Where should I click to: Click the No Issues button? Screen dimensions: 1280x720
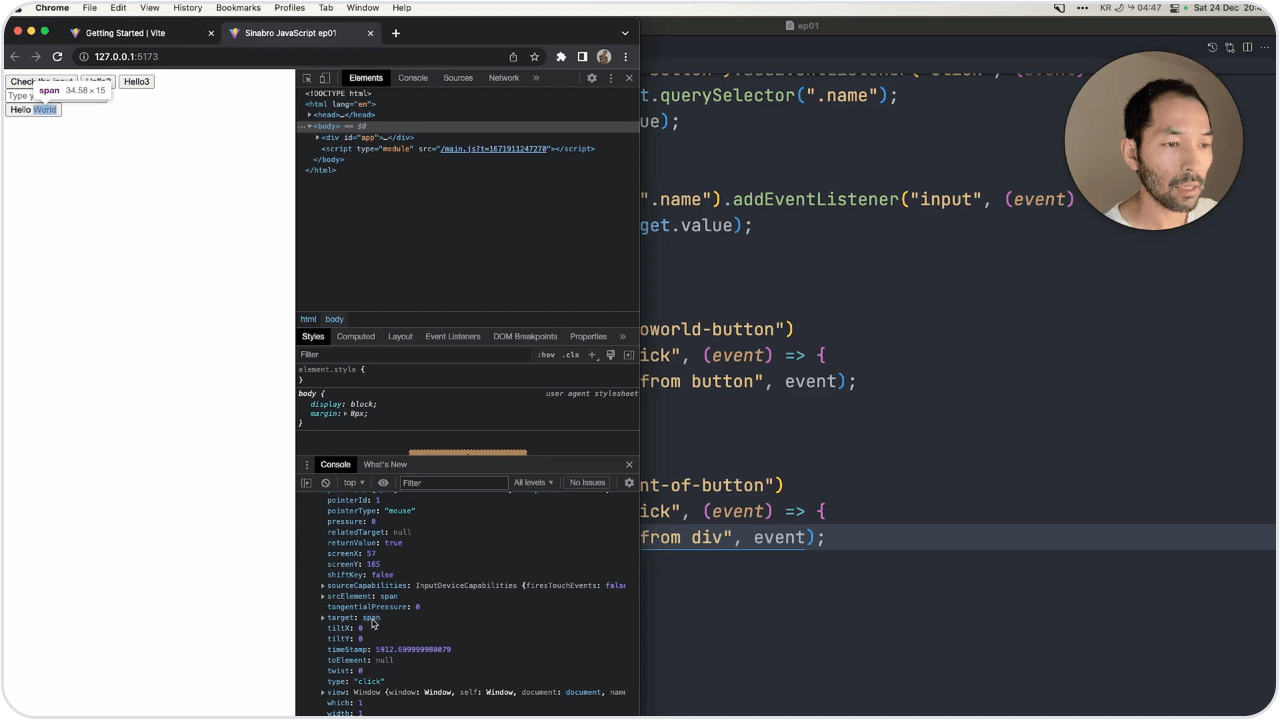587,483
